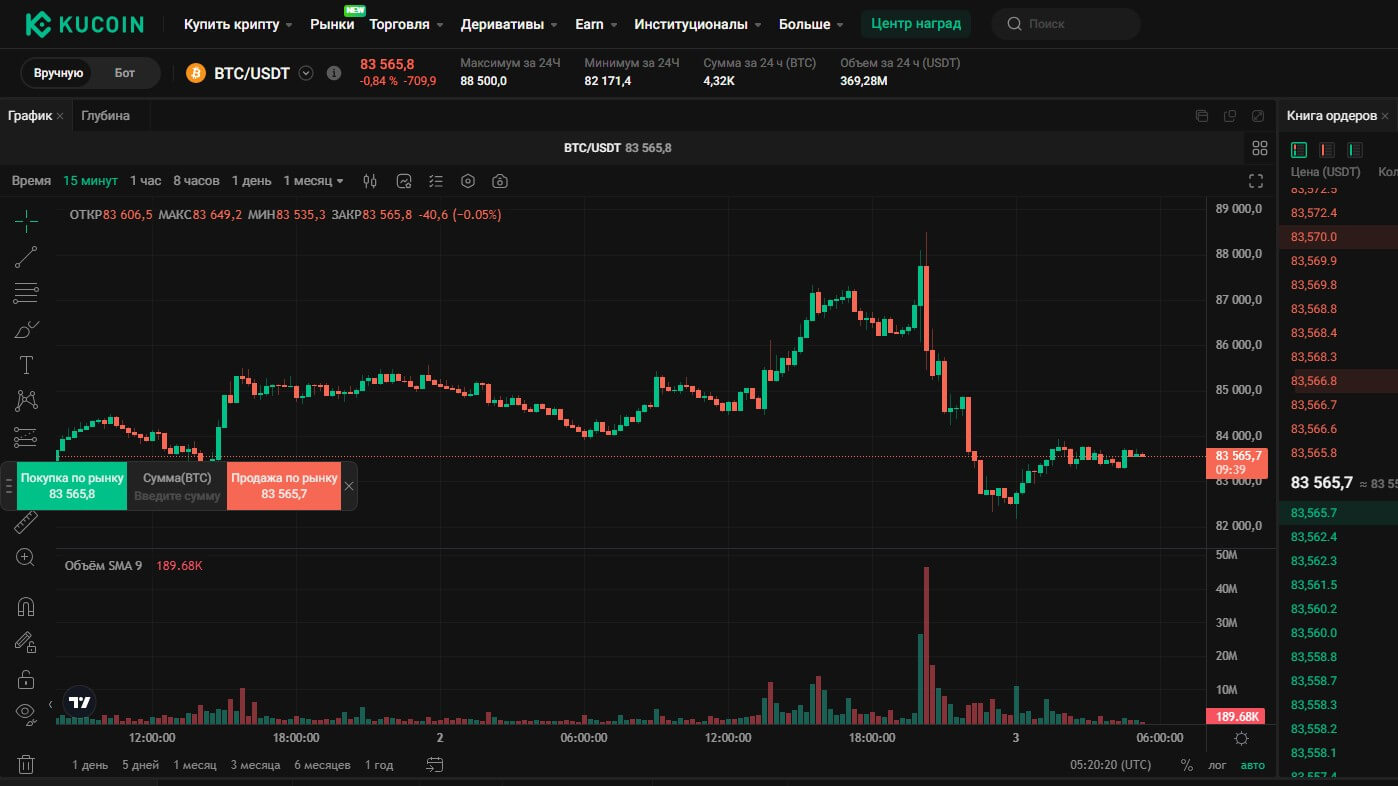Enter fullscreen chart mode
Viewport: 1398px width, 786px height.
click(x=1257, y=181)
